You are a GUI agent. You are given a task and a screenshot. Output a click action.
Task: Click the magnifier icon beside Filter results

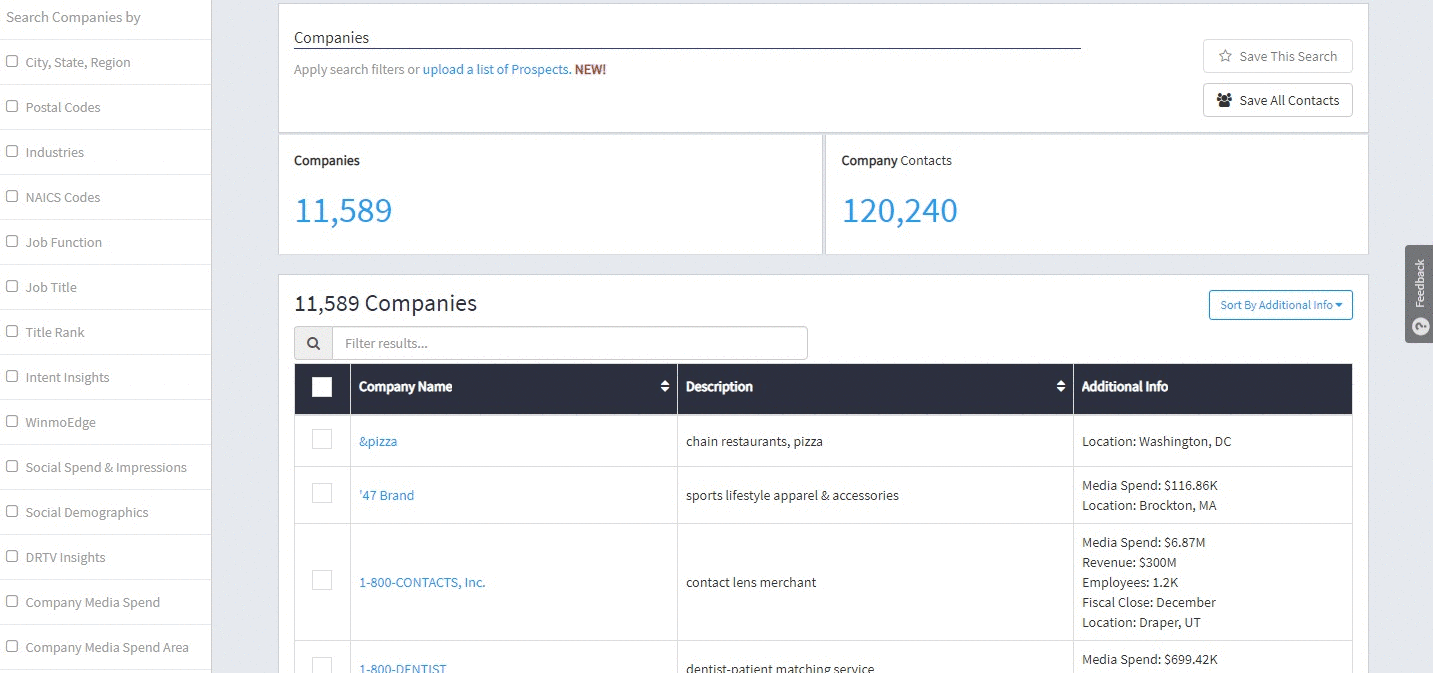click(x=313, y=343)
